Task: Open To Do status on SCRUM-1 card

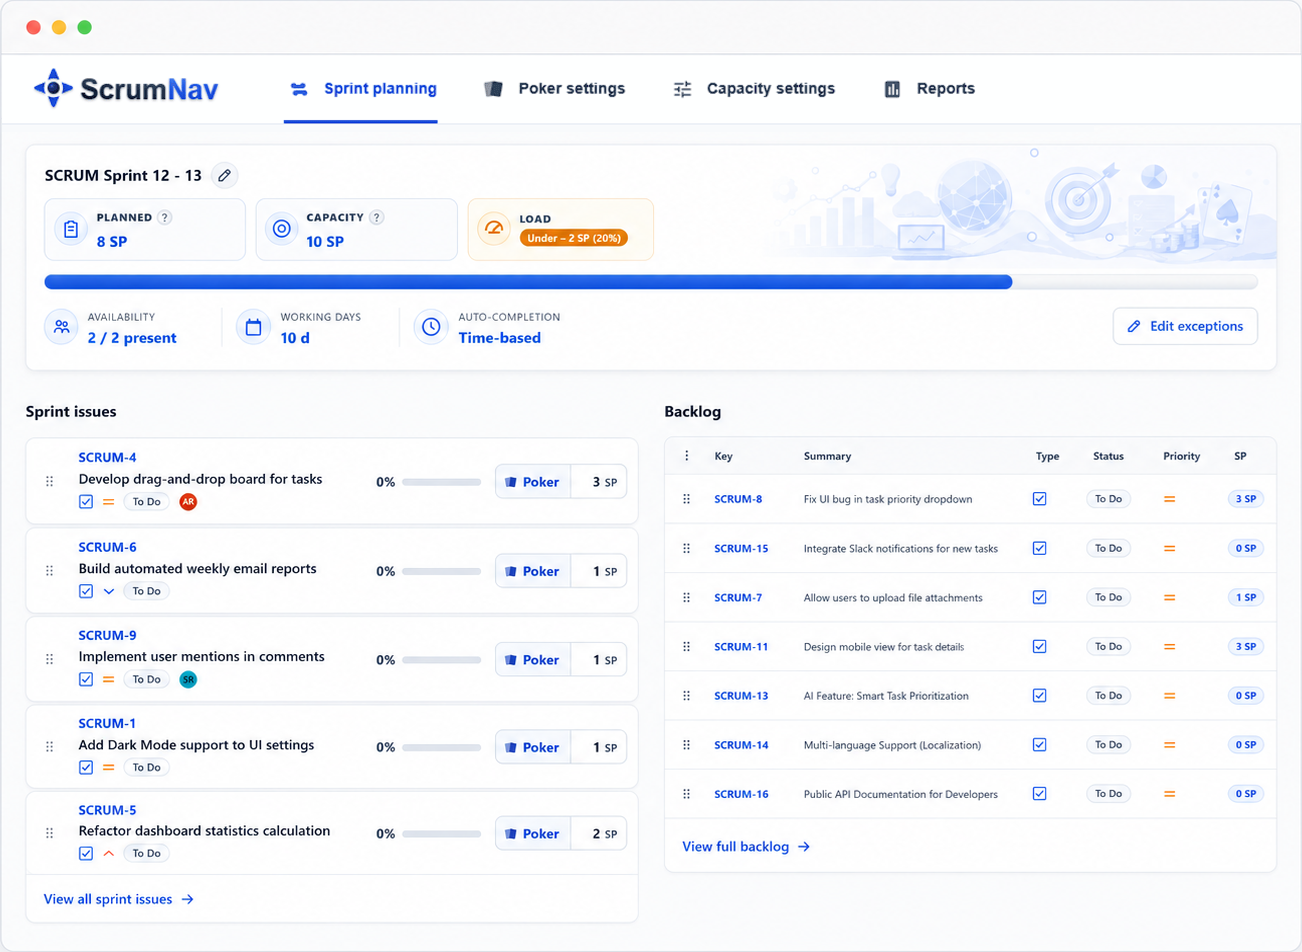Action: (x=147, y=768)
